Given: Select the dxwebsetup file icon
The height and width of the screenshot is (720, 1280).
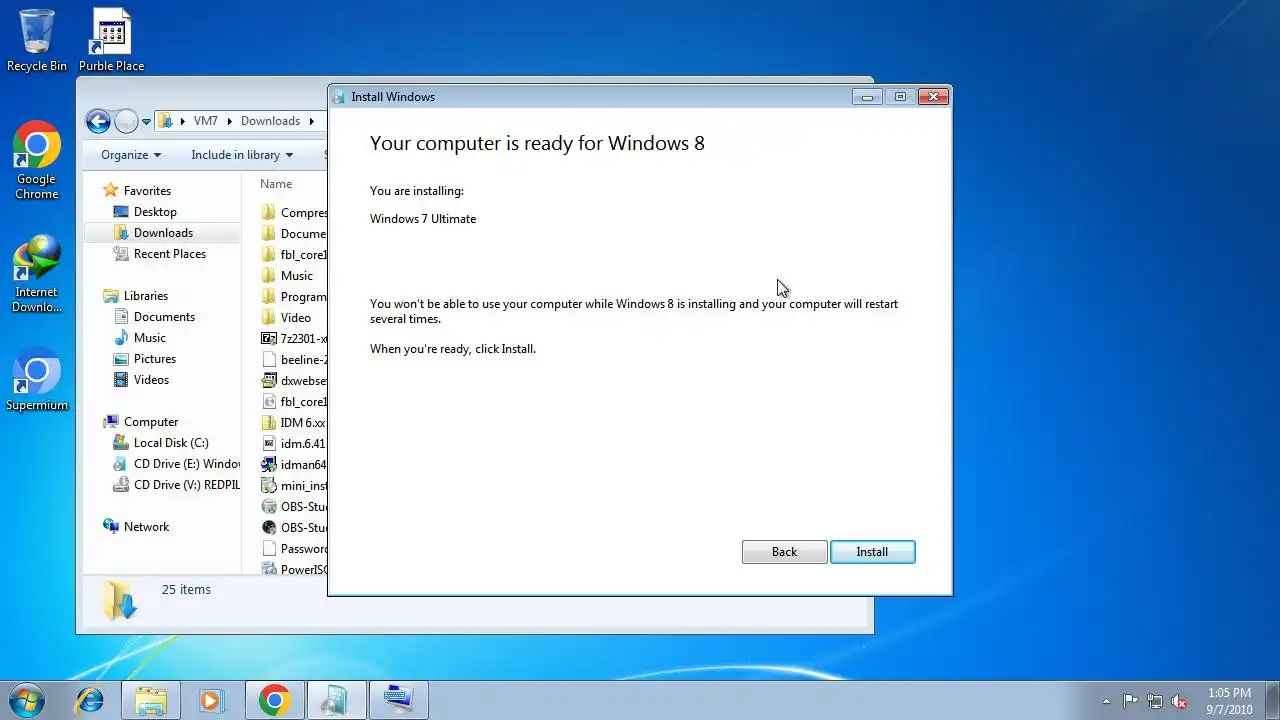Looking at the screenshot, I should pyautogui.click(x=269, y=381).
